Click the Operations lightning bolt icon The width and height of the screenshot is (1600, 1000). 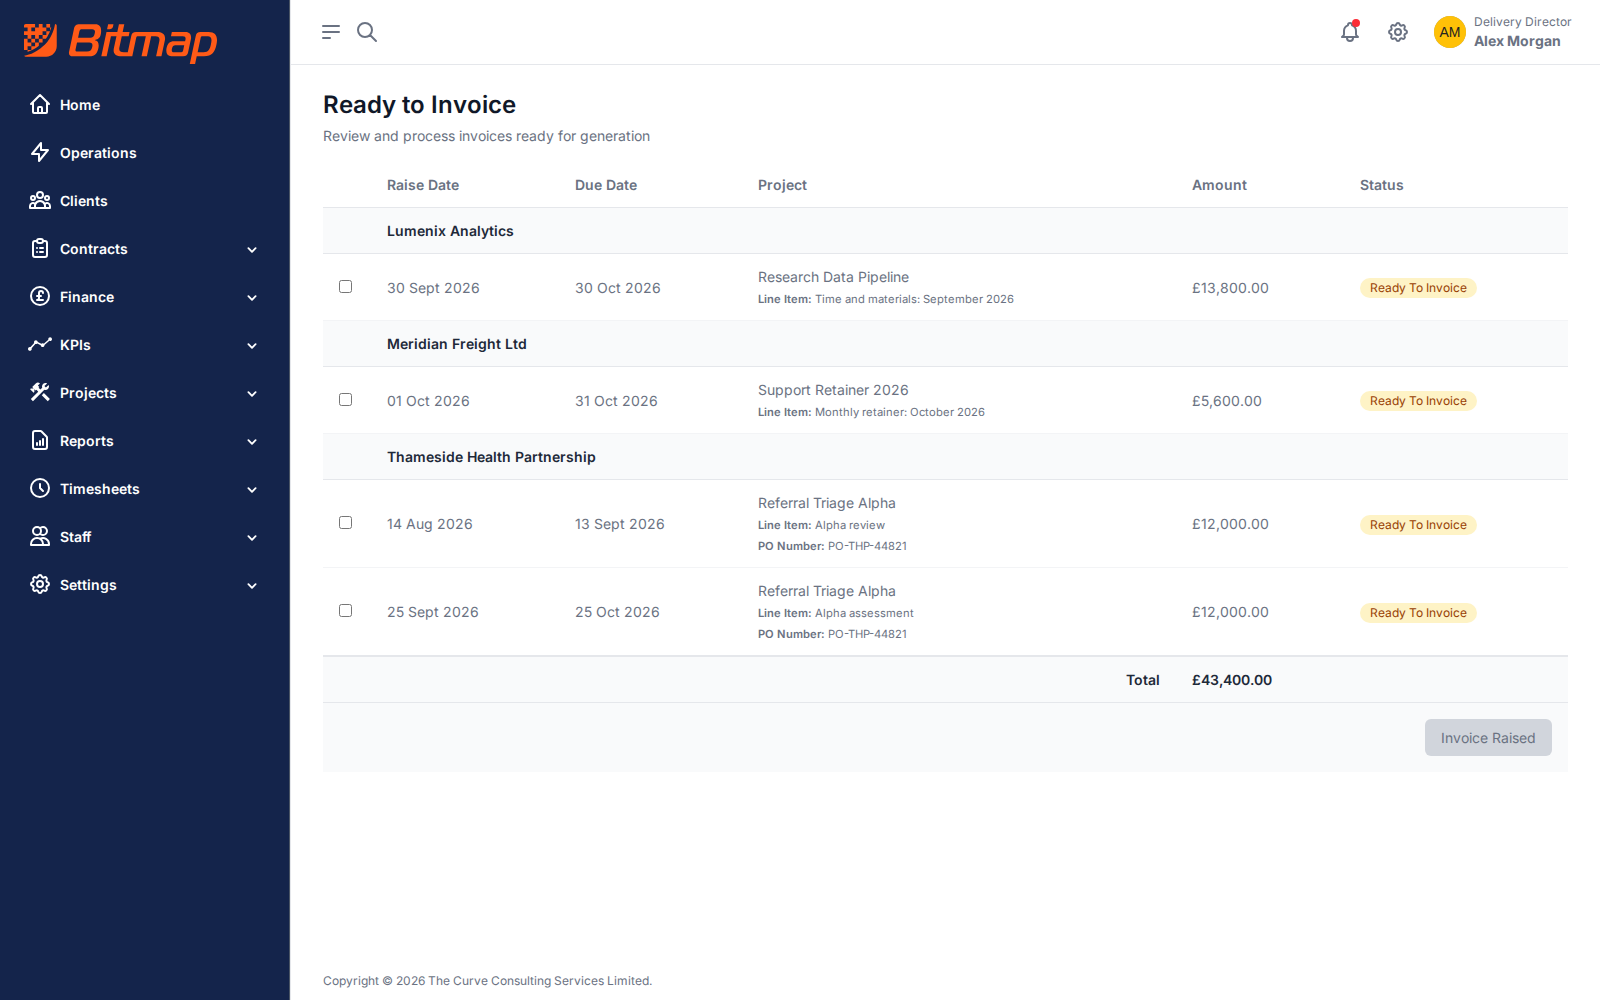pyautogui.click(x=40, y=152)
